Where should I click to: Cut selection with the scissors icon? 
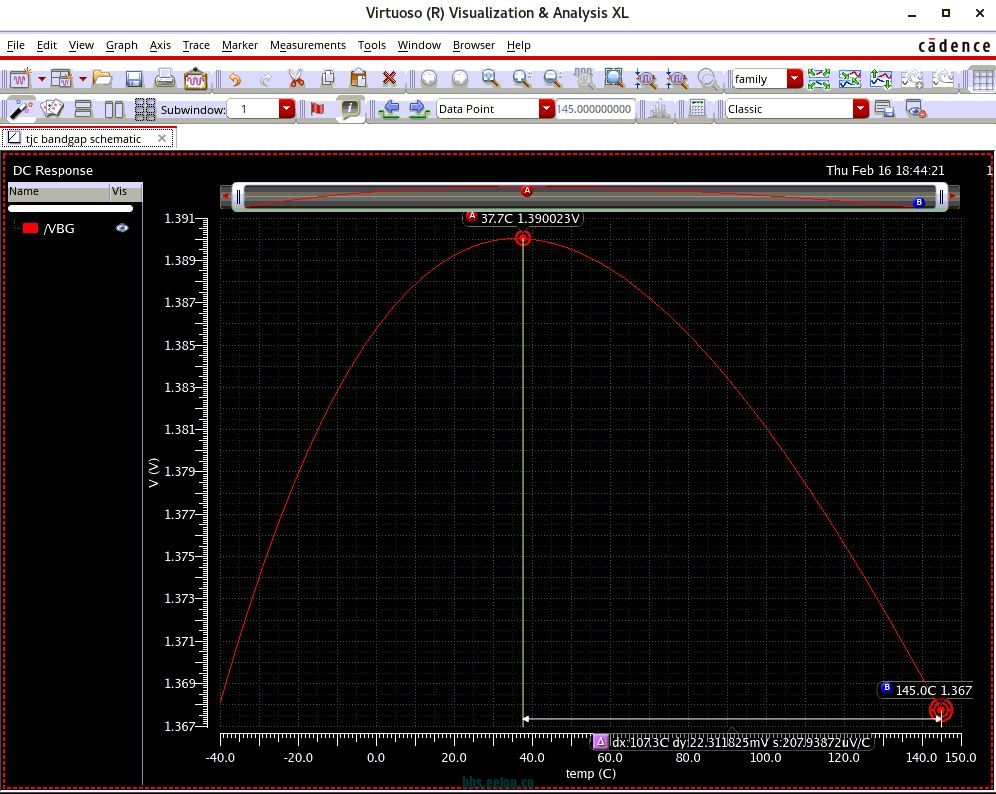296,79
